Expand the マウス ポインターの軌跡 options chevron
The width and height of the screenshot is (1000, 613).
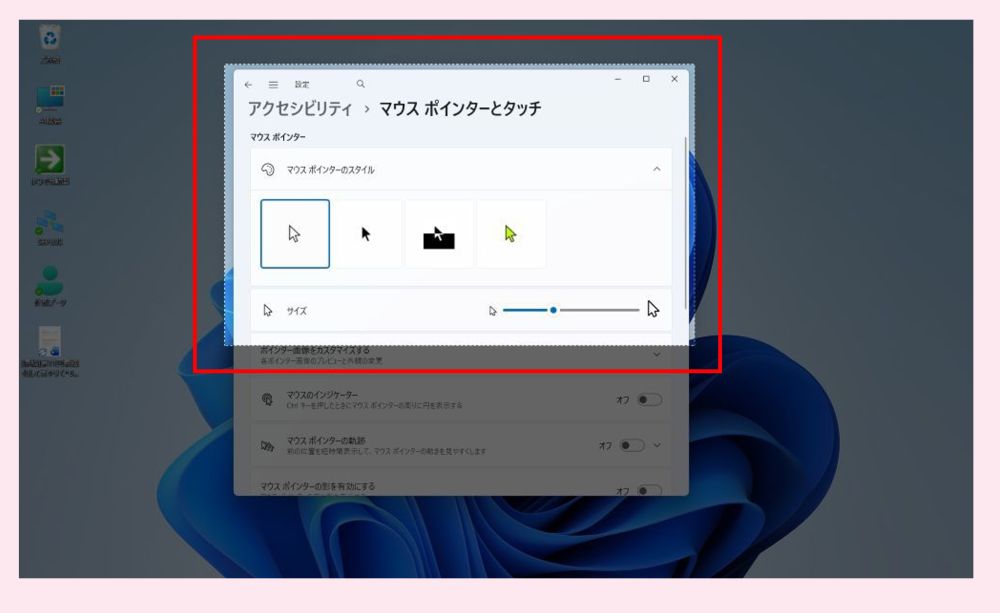658,446
